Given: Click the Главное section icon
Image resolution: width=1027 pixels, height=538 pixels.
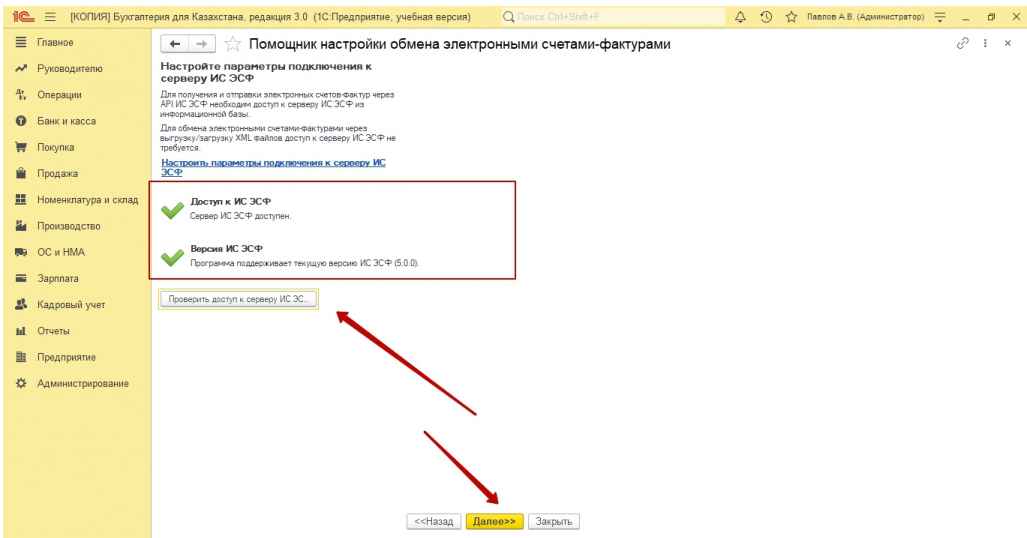Looking at the screenshot, I should click(21, 42).
